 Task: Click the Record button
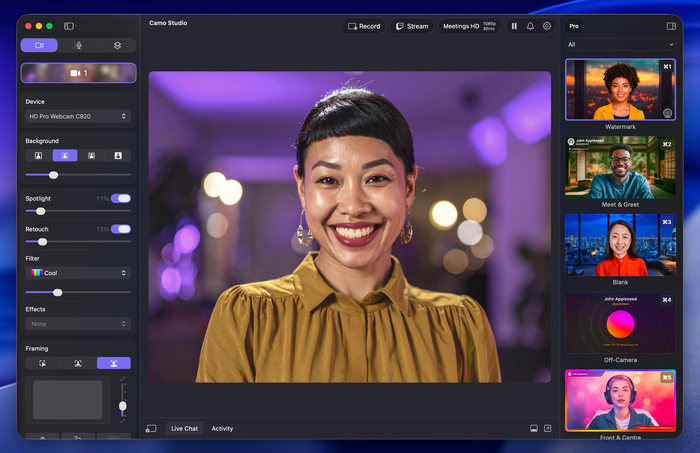click(364, 26)
